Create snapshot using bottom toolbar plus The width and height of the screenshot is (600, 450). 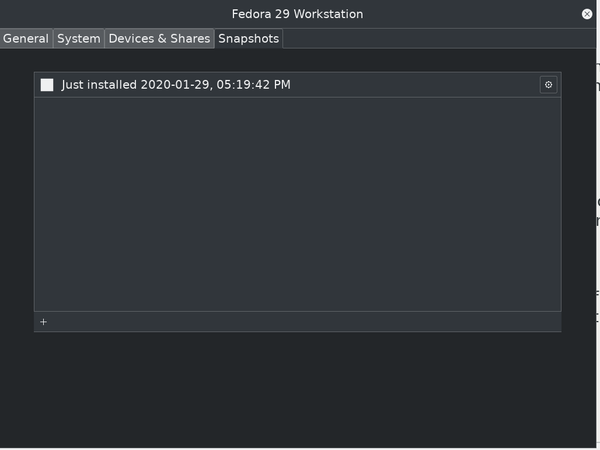43,322
